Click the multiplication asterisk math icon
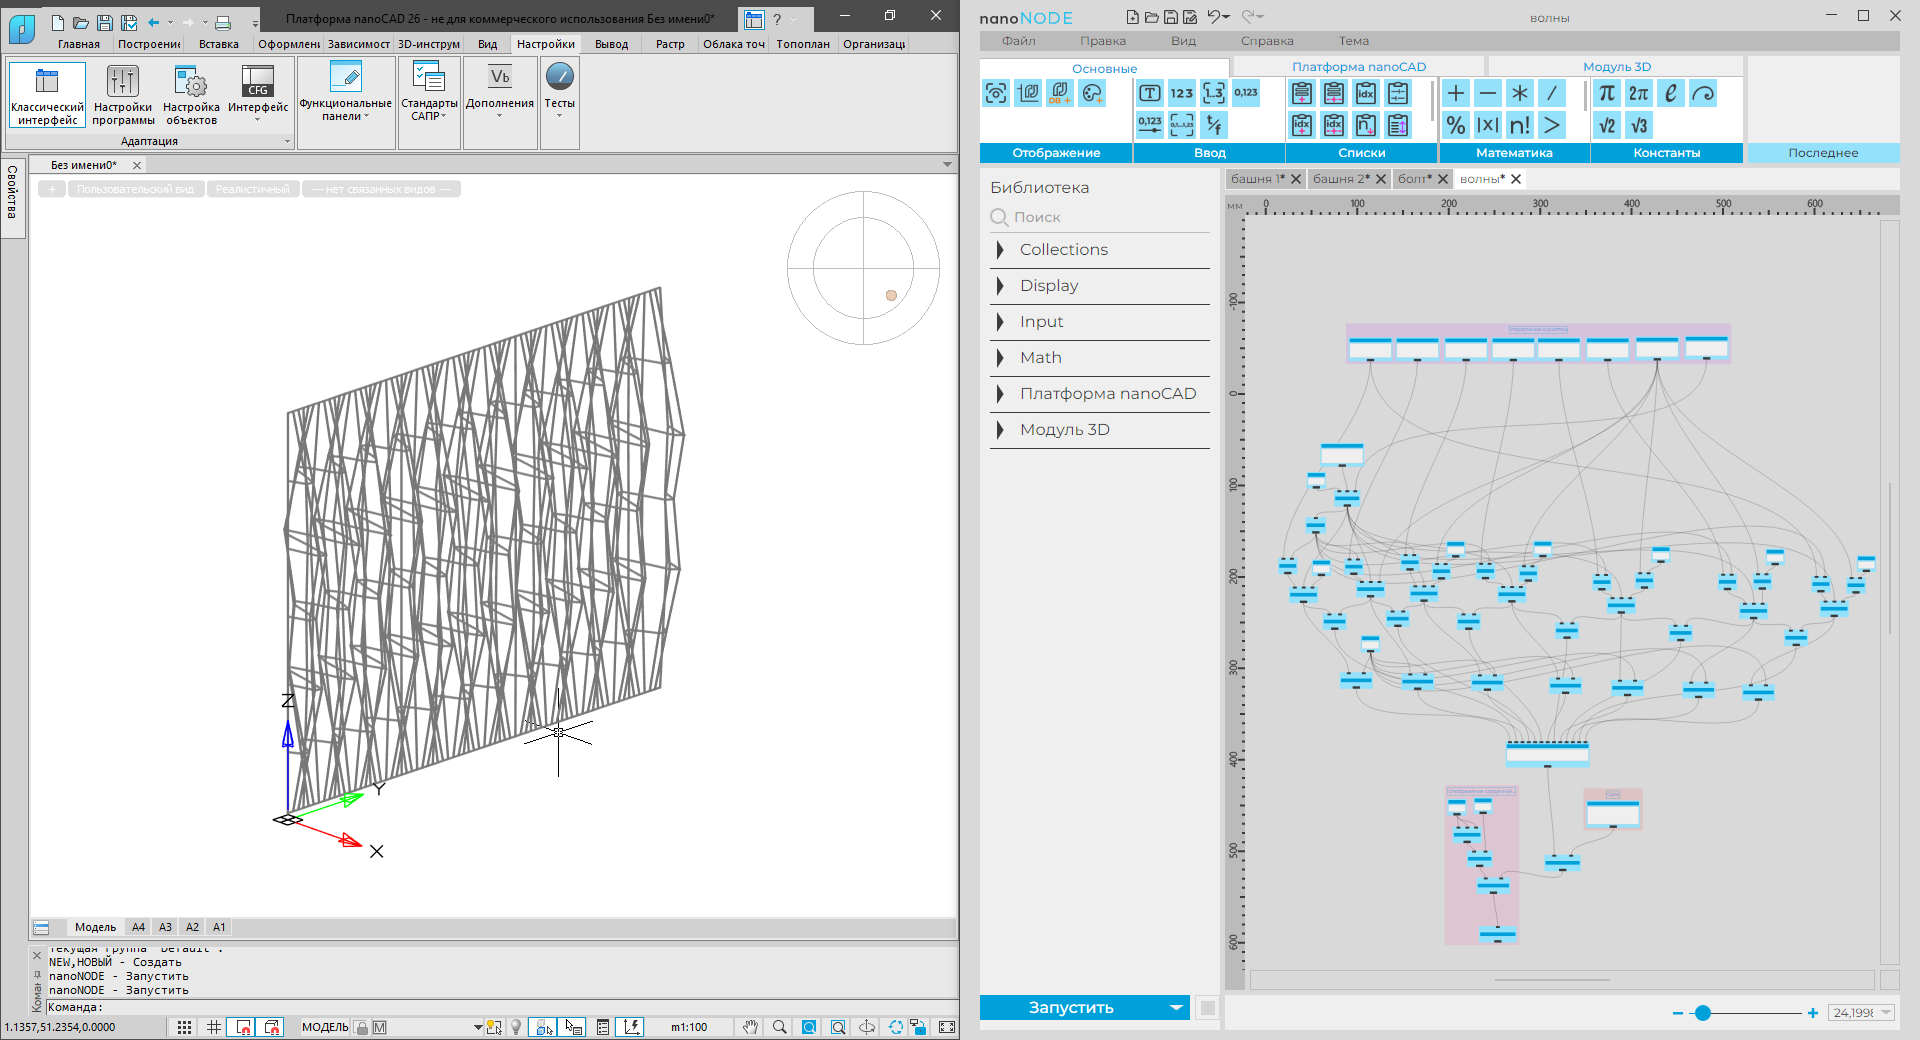This screenshot has width=1920, height=1040. tap(1520, 93)
